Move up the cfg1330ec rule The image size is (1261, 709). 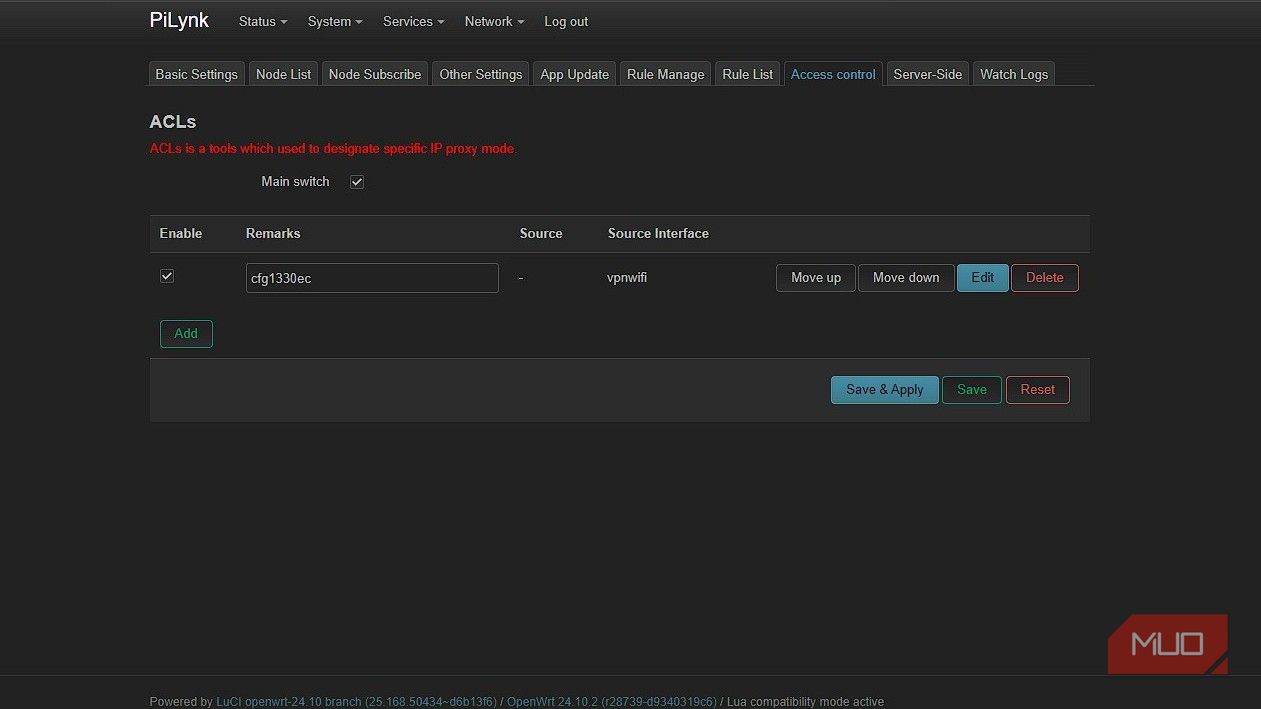pos(816,278)
